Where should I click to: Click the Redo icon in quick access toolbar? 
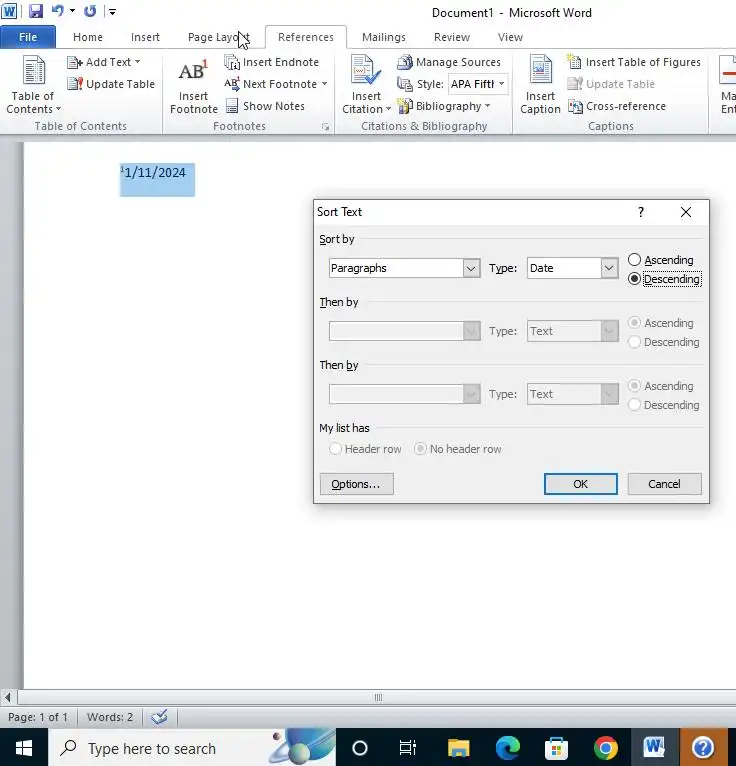pos(90,11)
